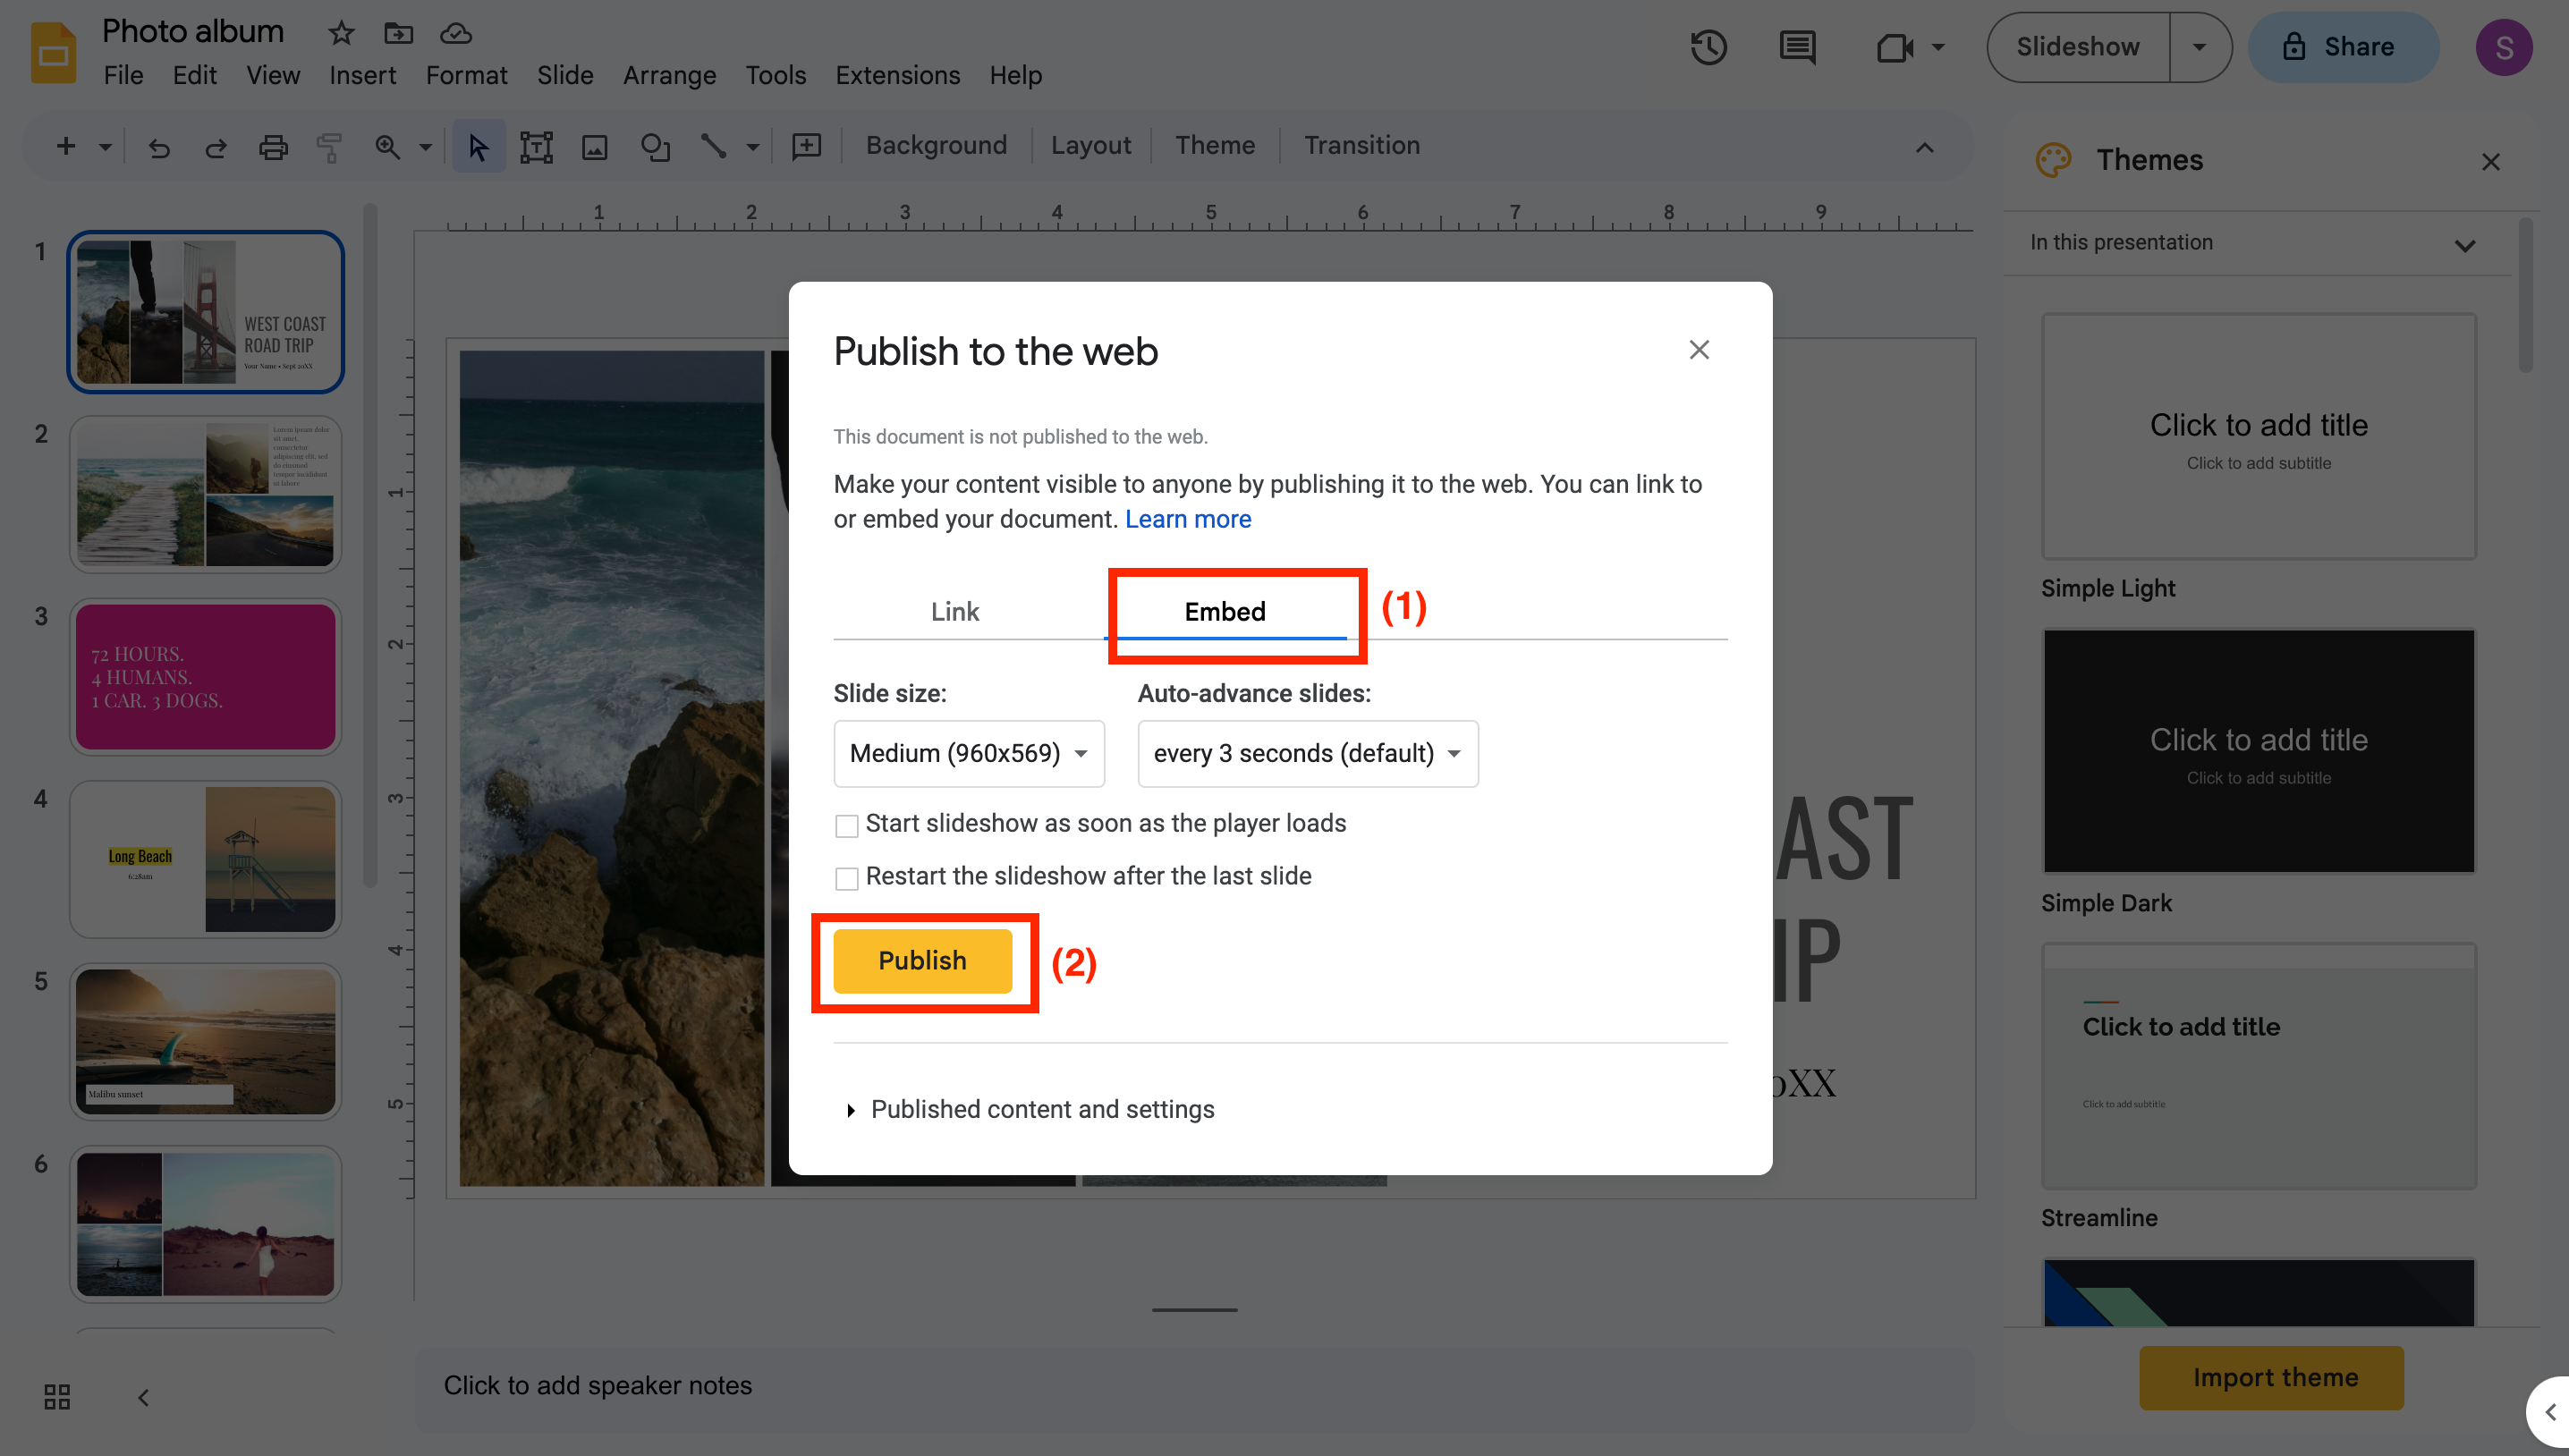Screen dimensions: 2569x1456
Task: Open the Auto-advance slides dropdown
Action: (1307, 753)
